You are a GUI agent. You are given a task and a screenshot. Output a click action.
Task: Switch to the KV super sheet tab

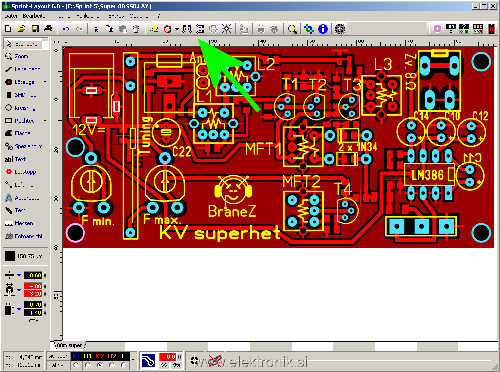point(69,345)
